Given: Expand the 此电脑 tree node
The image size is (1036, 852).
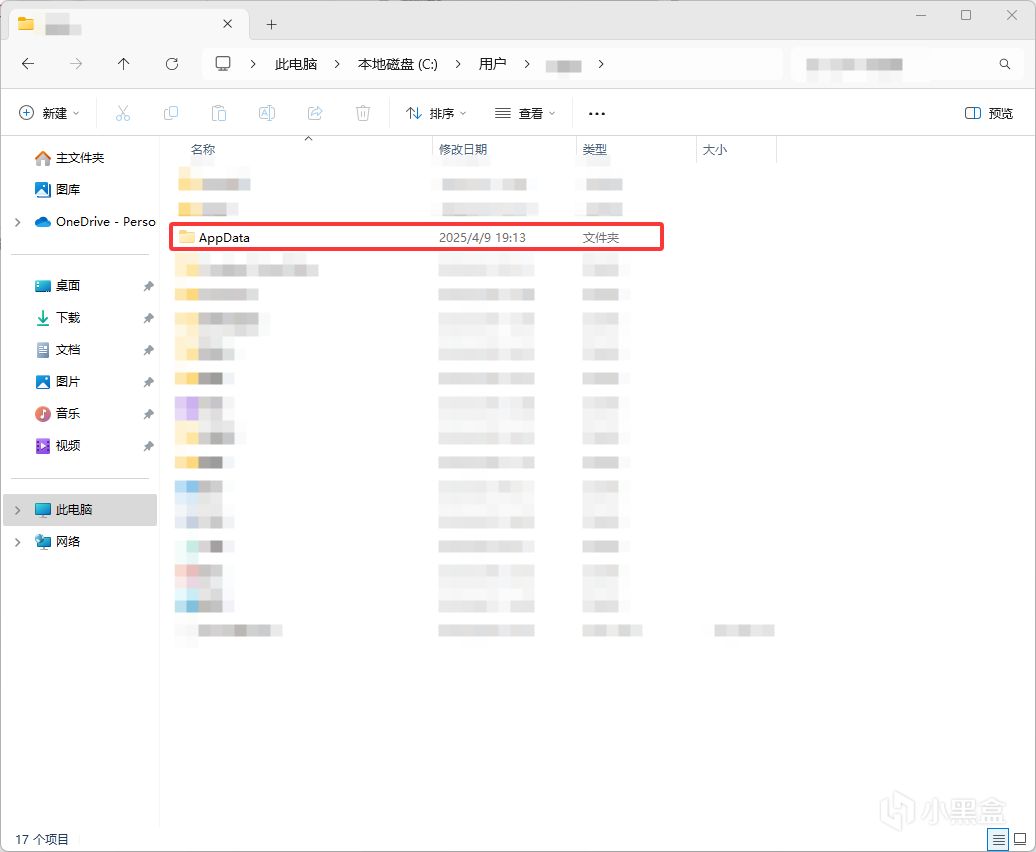Looking at the screenshot, I should pyautogui.click(x=18, y=510).
